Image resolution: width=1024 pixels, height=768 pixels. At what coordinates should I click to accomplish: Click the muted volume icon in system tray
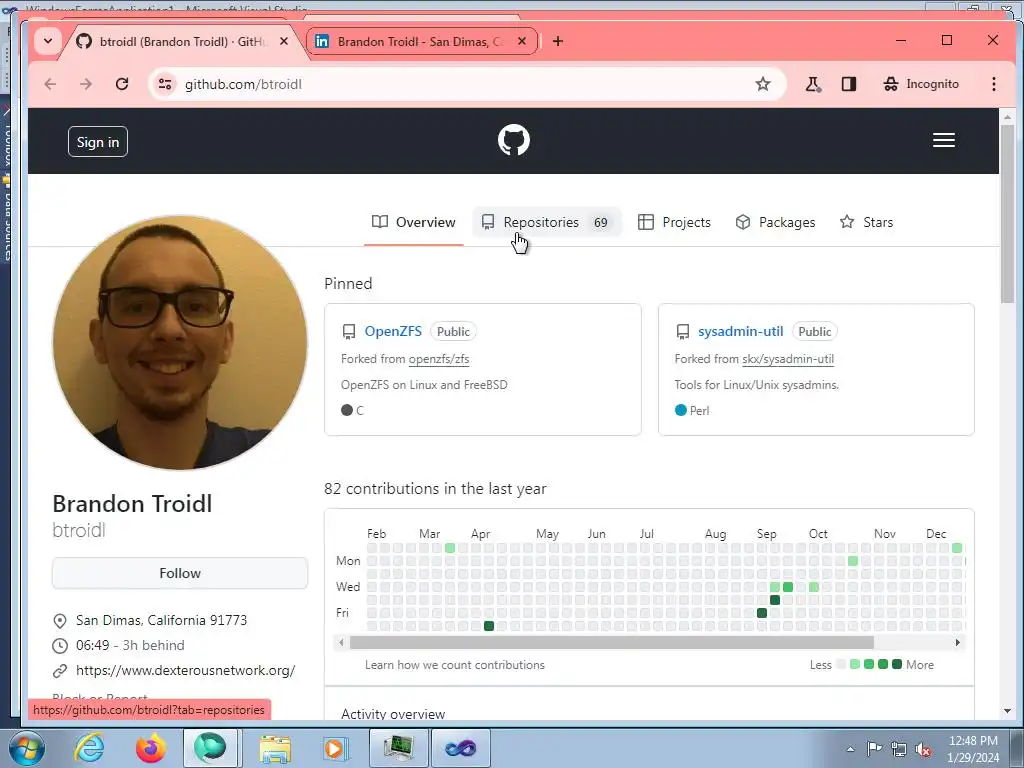pyautogui.click(x=923, y=750)
